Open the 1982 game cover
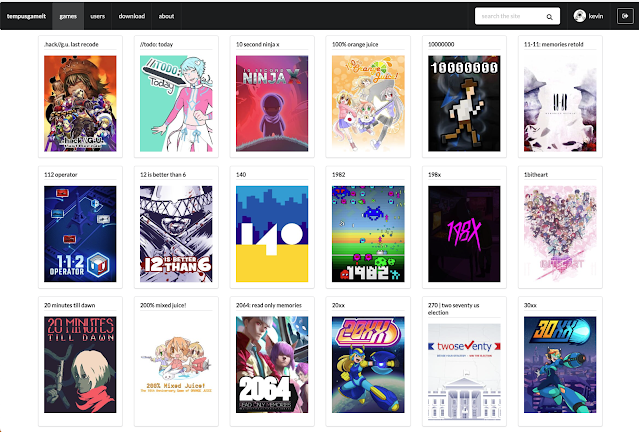 (x=368, y=234)
